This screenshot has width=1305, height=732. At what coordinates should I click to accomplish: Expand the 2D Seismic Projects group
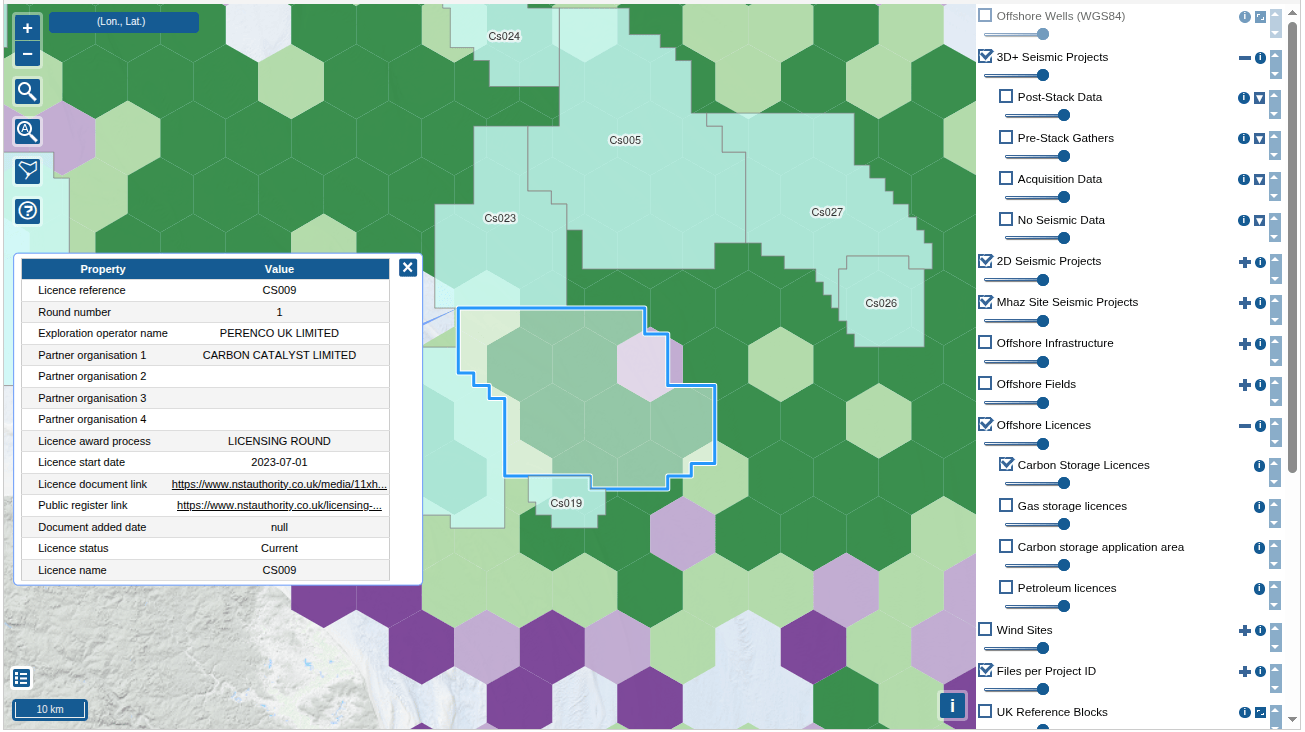[1245, 262]
